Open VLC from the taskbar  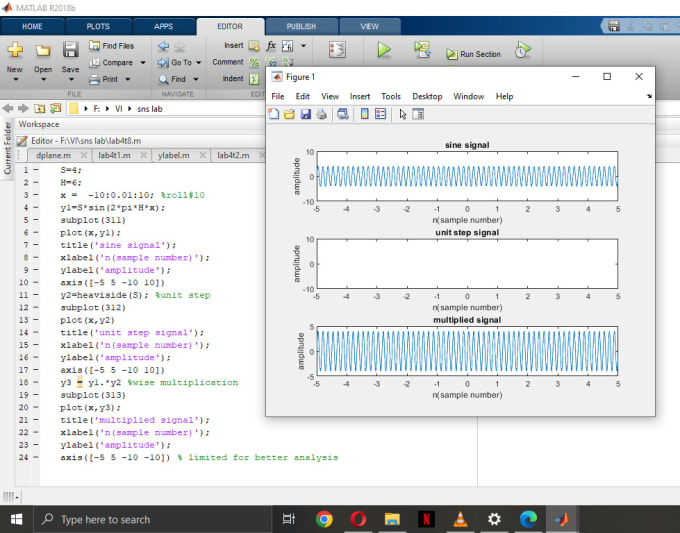[x=460, y=519]
